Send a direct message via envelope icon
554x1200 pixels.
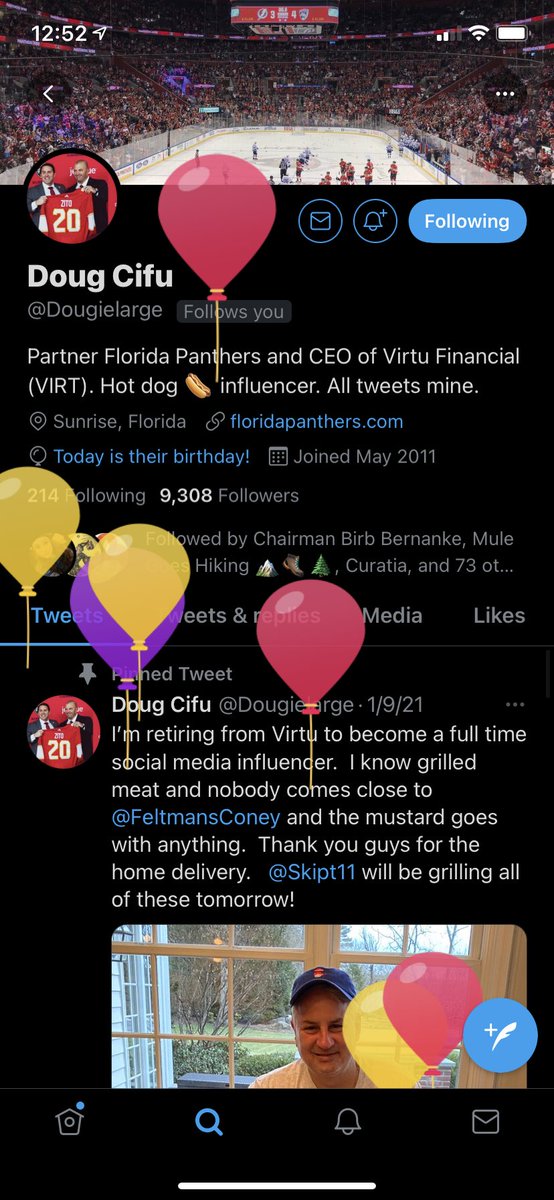click(320, 221)
